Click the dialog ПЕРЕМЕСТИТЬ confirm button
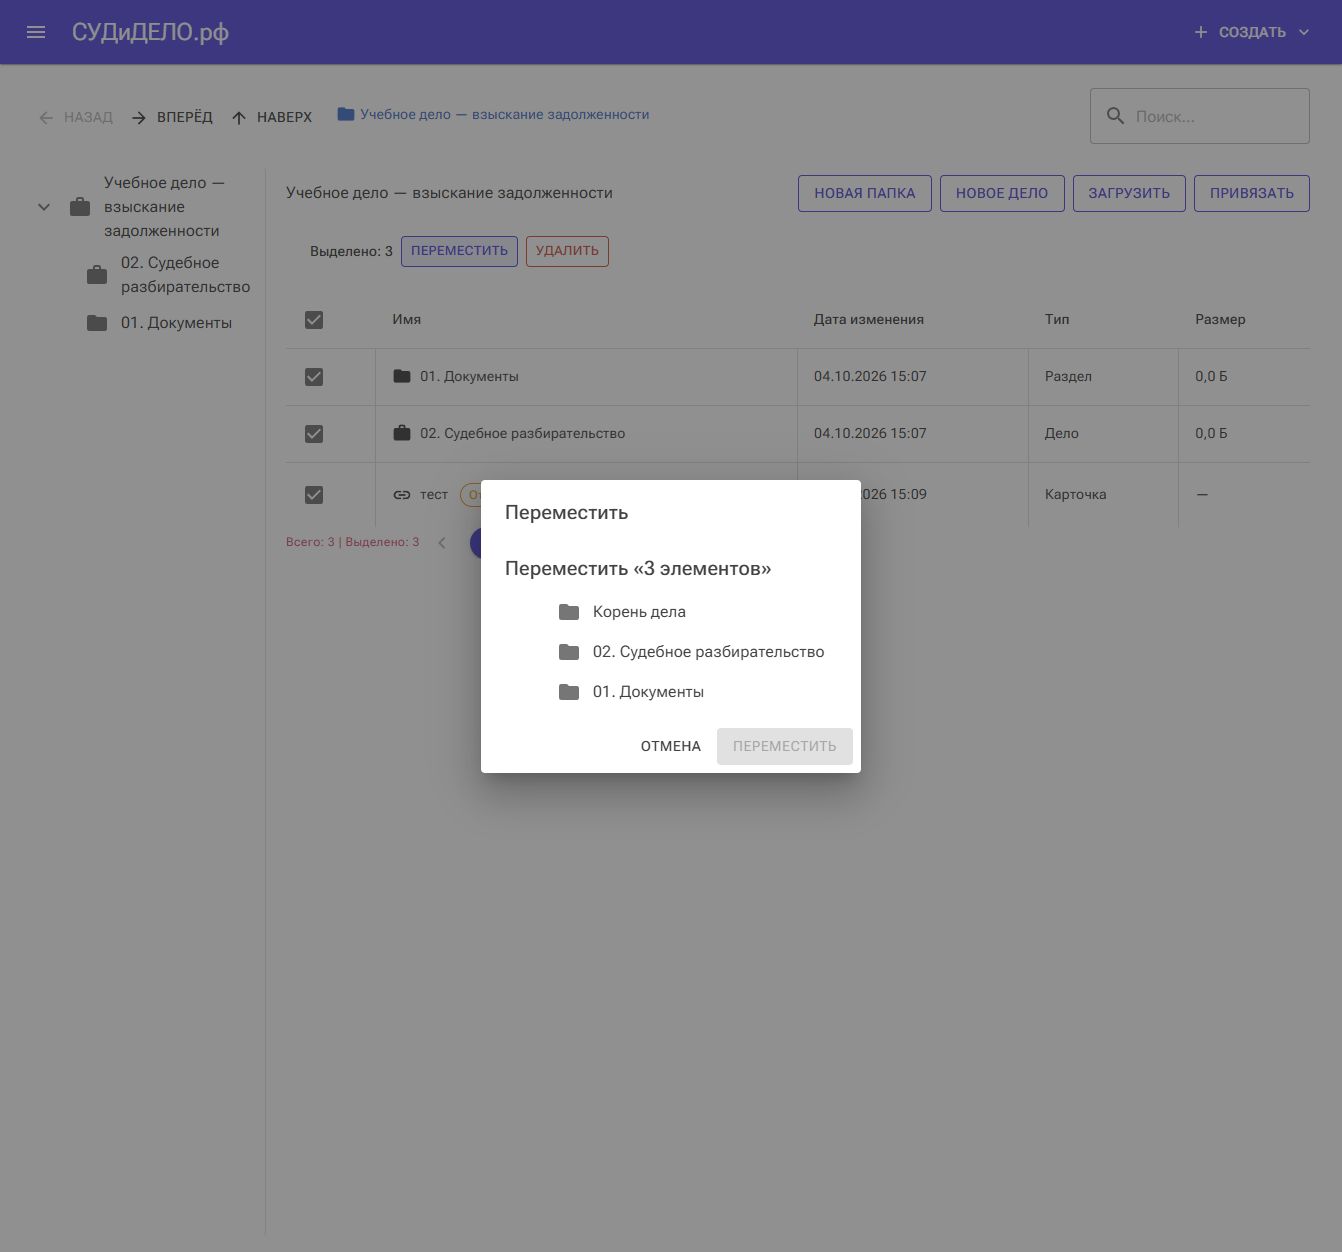This screenshot has width=1342, height=1252. click(x=785, y=746)
